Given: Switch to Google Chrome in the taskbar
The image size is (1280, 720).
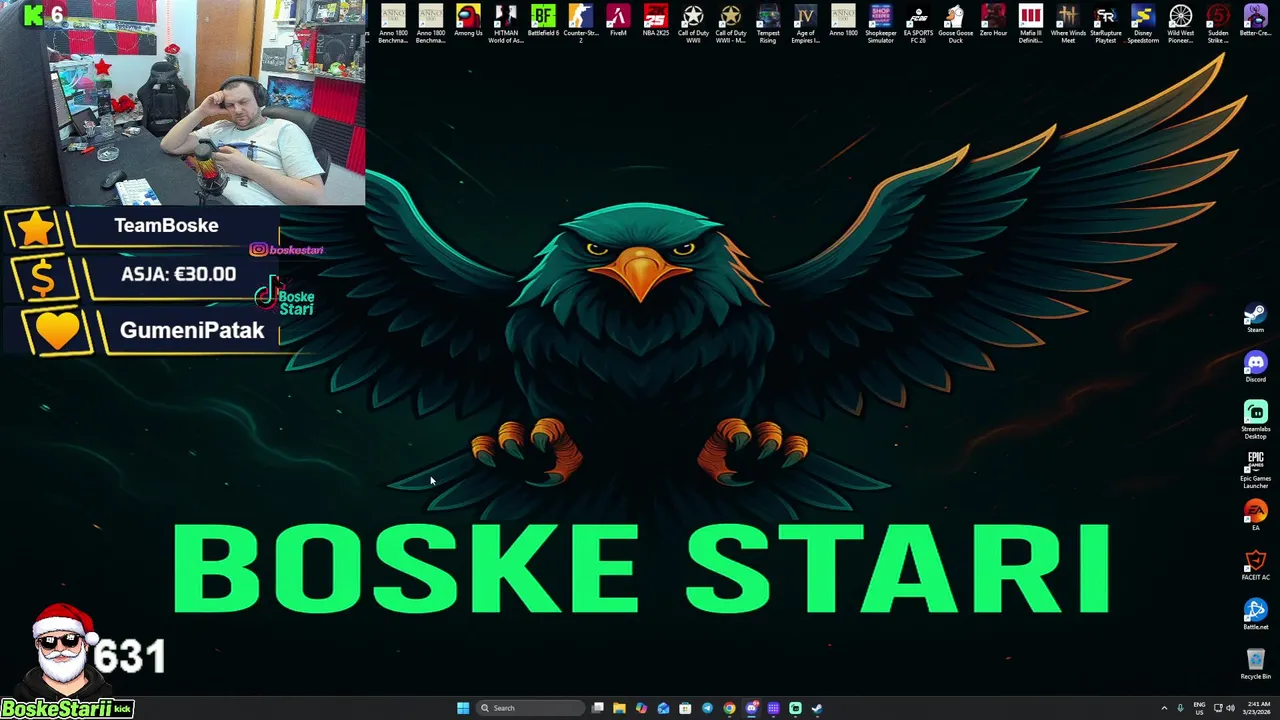Looking at the screenshot, I should (x=729, y=708).
